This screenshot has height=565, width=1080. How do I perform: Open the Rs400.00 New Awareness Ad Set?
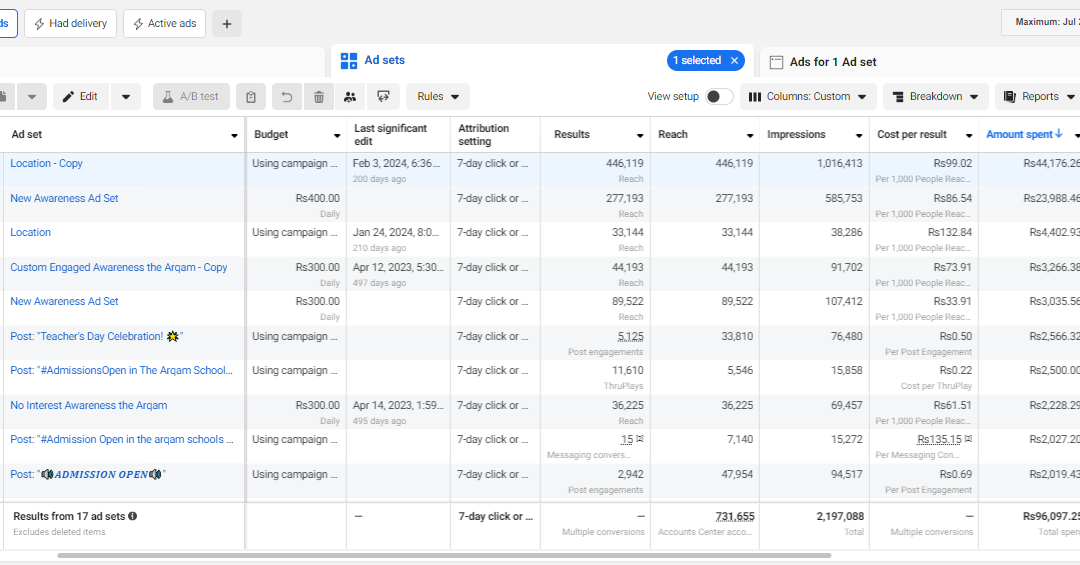64,198
